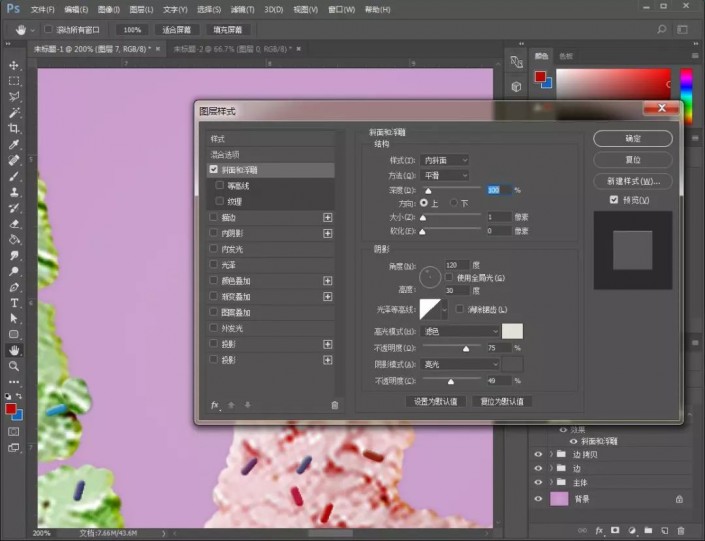Click plus button next to 颜色叠加
The image size is (705, 541).
click(327, 281)
